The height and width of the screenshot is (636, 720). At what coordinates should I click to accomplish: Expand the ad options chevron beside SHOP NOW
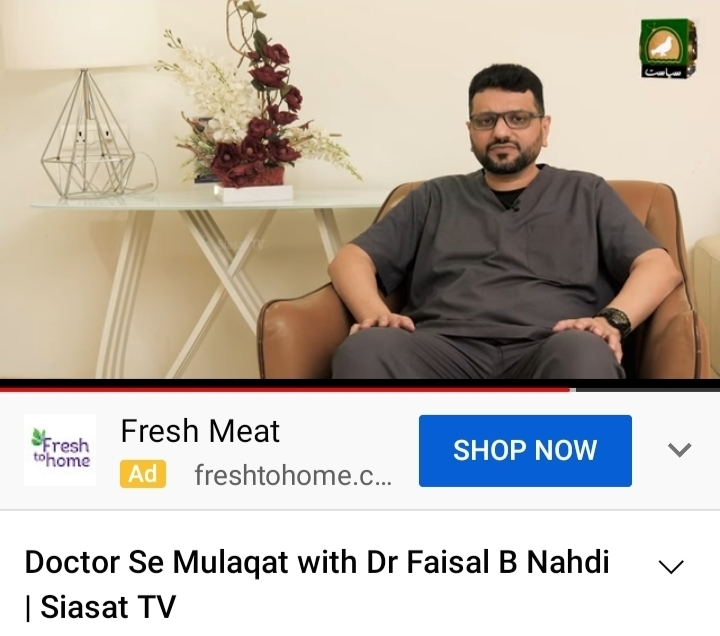point(679,450)
